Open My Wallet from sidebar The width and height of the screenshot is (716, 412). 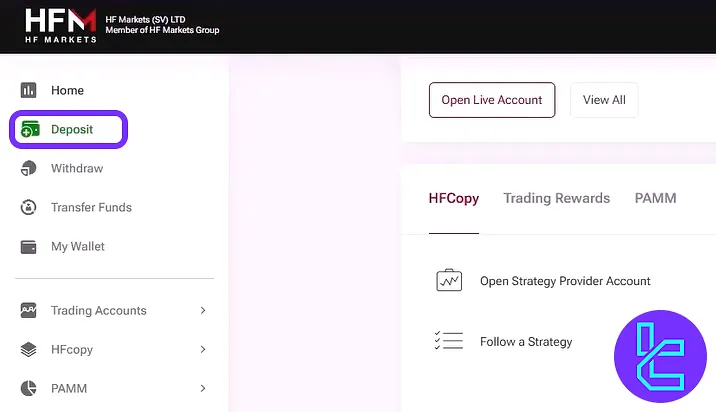(78, 247)
